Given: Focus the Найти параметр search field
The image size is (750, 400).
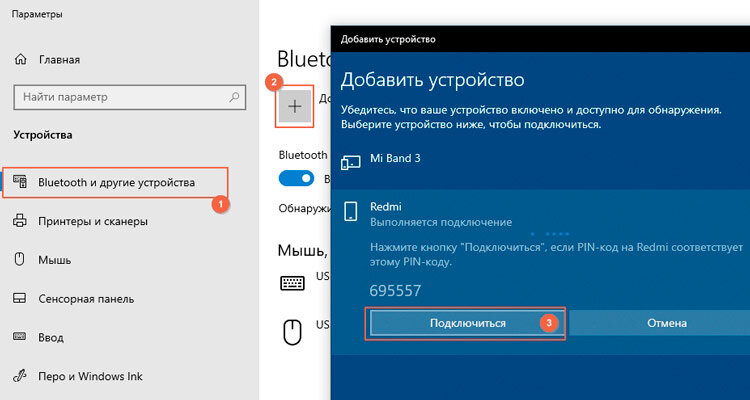Looking at the screenshot, I should tap(130, 97).
